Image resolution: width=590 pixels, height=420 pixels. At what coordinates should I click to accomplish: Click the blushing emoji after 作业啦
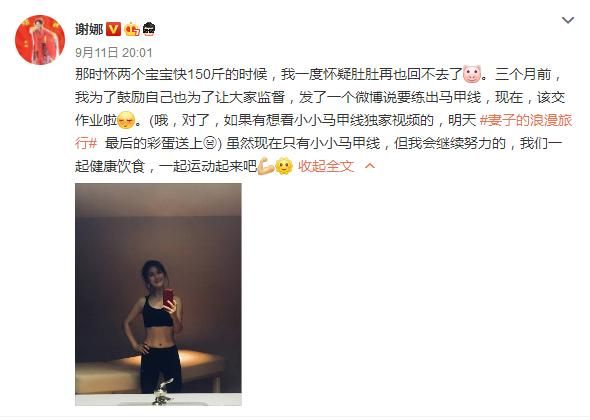click(x=126, y=121)
